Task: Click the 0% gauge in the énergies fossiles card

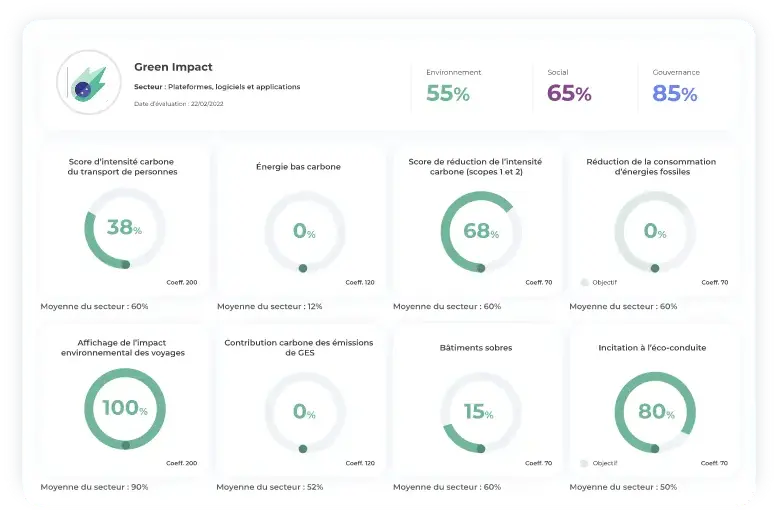Action: coord(654,231)
